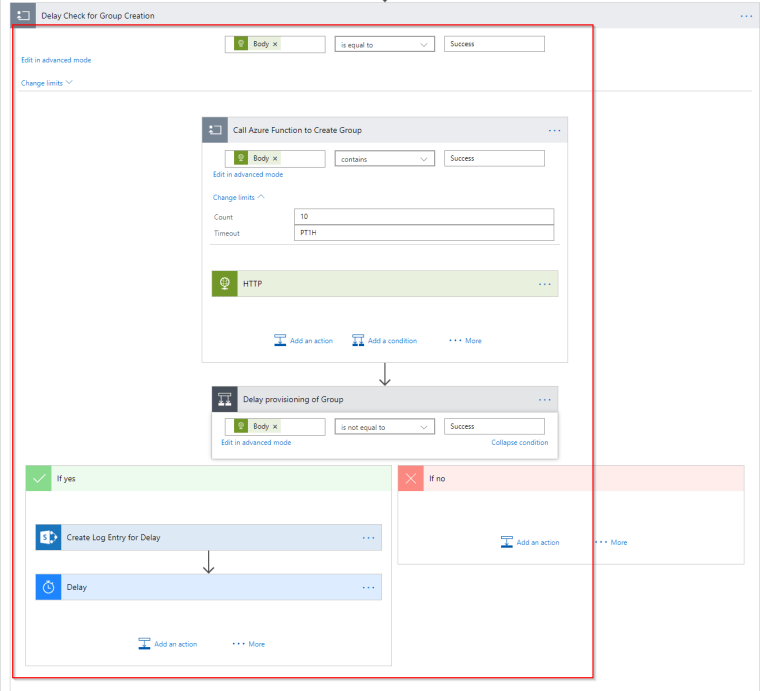Select the Delay action card title
The height and width of the screenshot is (691, 760).
click(77, 587)
